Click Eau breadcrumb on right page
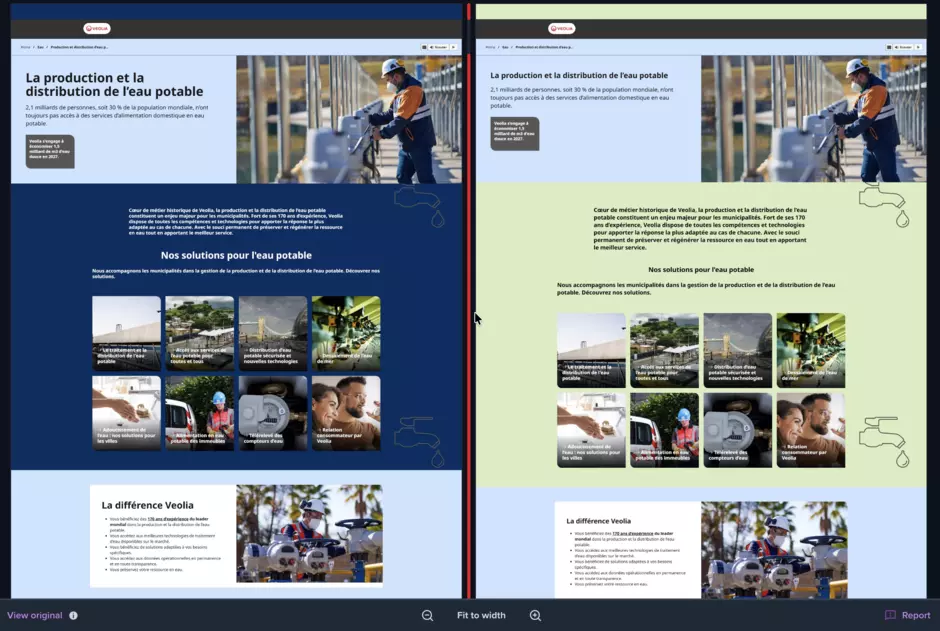Image resolution: width=940 pixels, height=631 pixels. tap(505, 47)
